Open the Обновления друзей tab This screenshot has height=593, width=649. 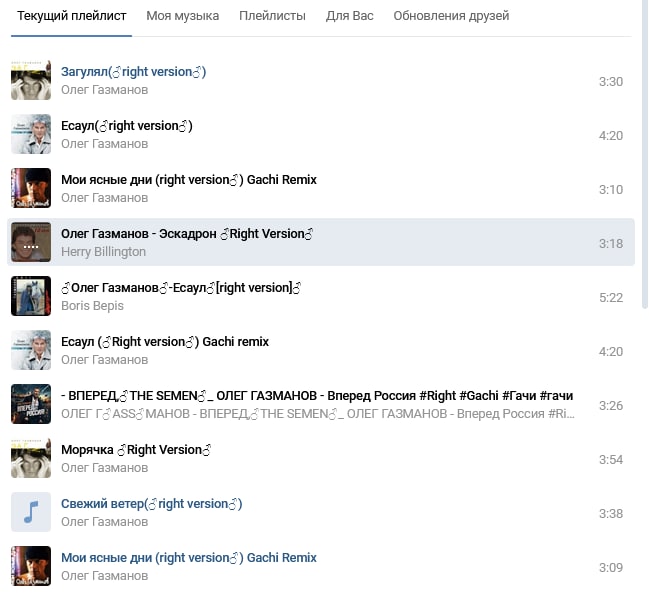[451, 16]
